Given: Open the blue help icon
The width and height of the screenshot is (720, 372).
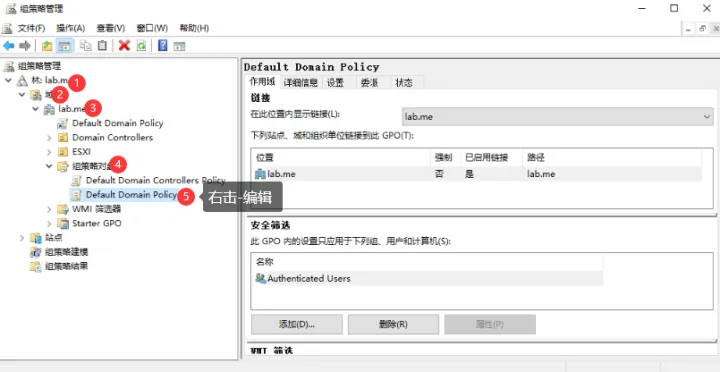Looking at the screenshot, I should (x=163, y=45).
